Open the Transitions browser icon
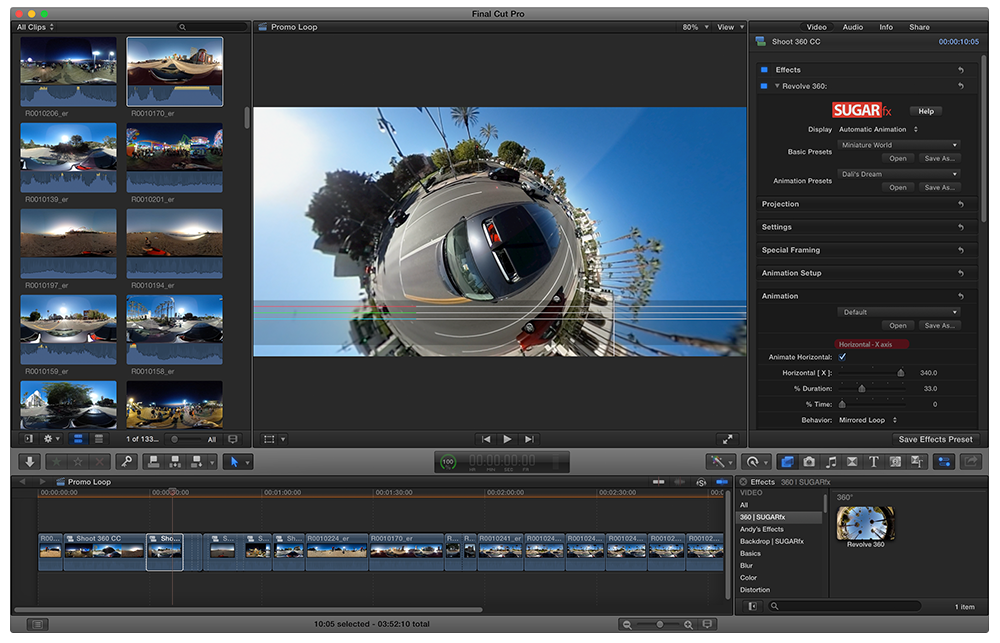The height and width of the screenshot is (643, 1000). (x=851, y=461)
